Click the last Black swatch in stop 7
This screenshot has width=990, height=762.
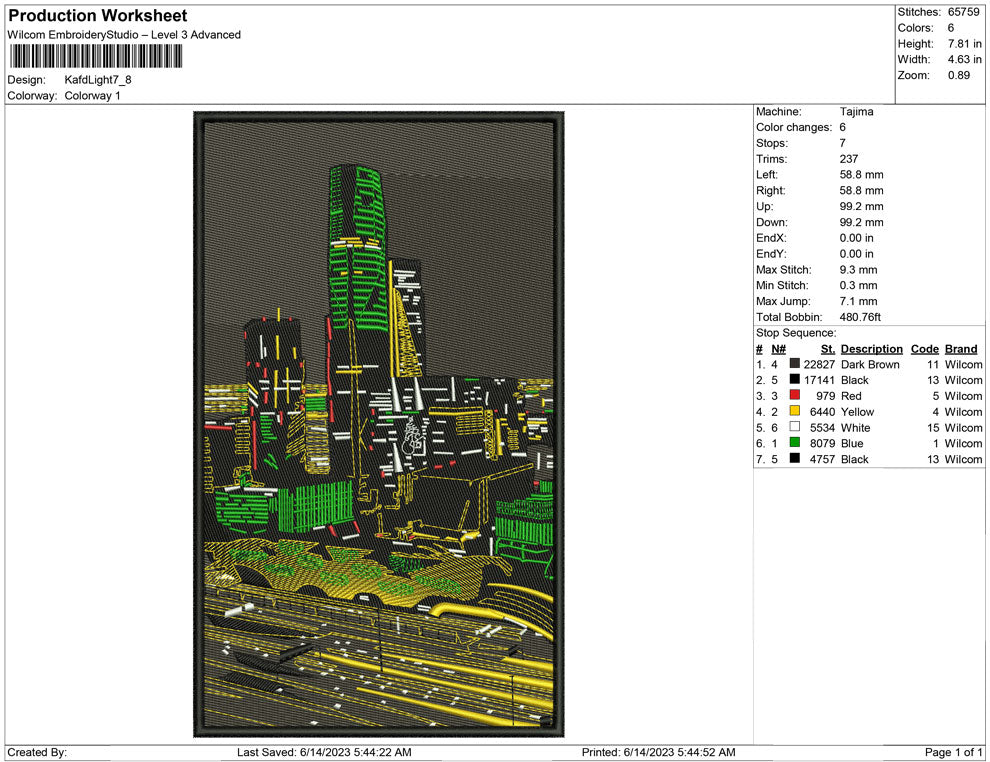click(x=795, y=459)
